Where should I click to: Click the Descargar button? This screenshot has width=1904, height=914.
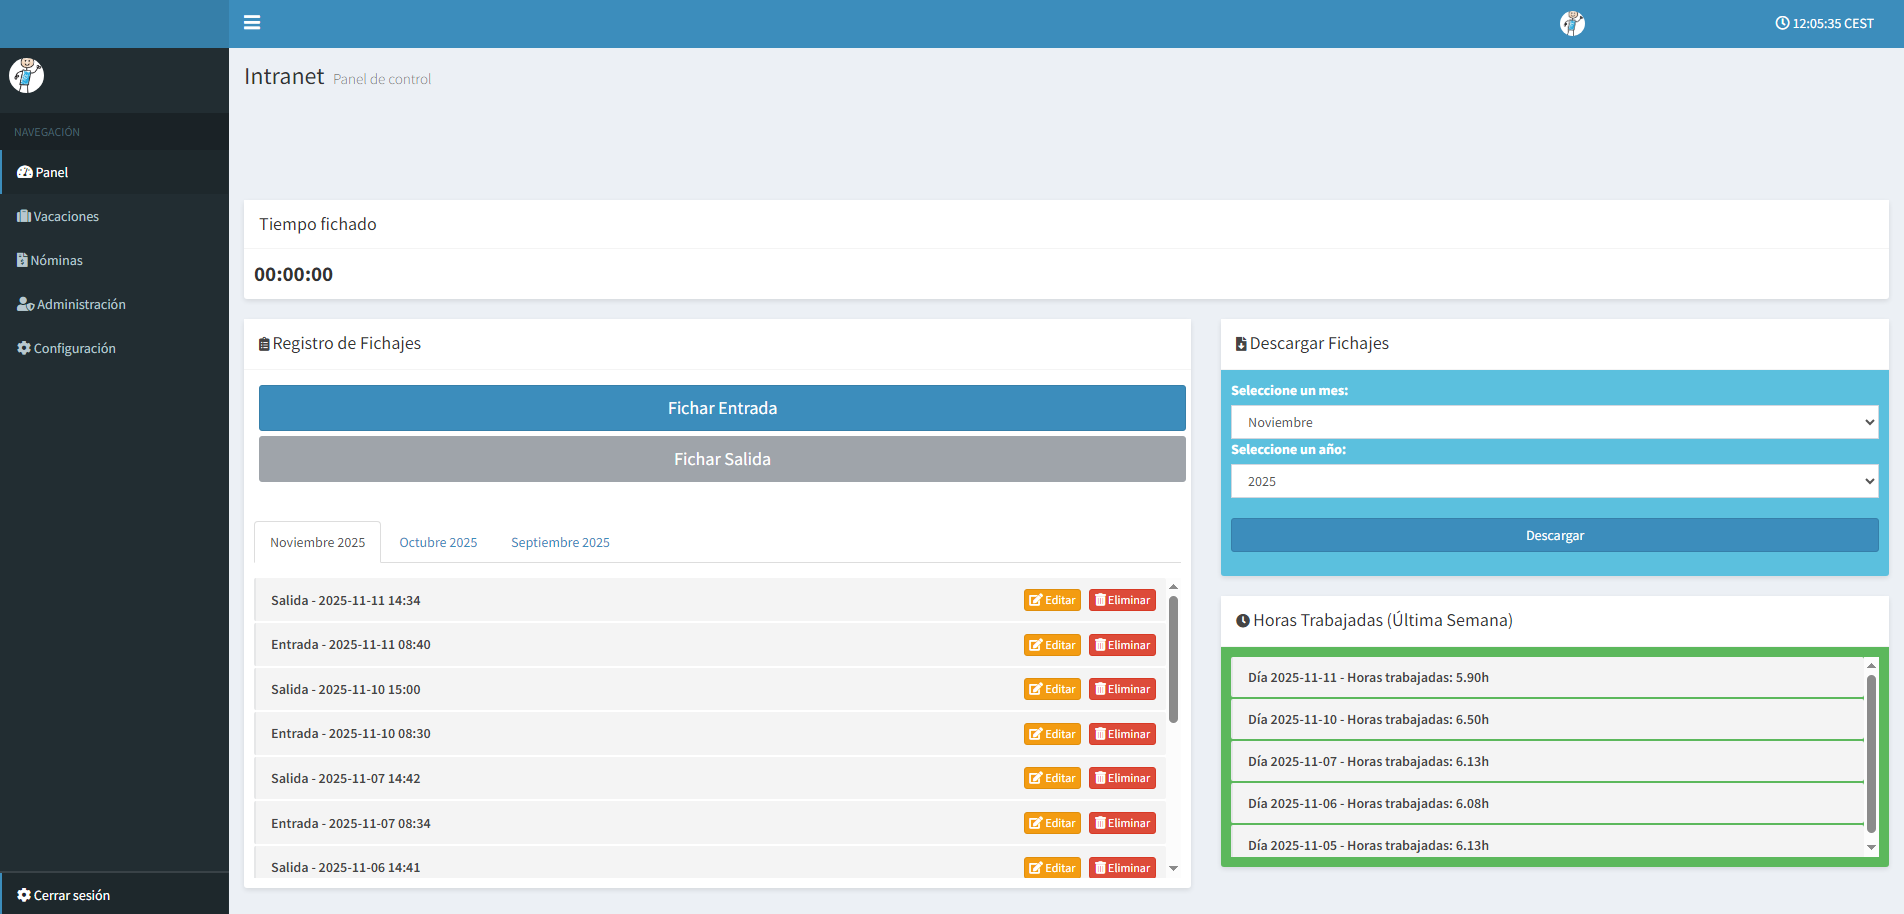(1554, 535)
